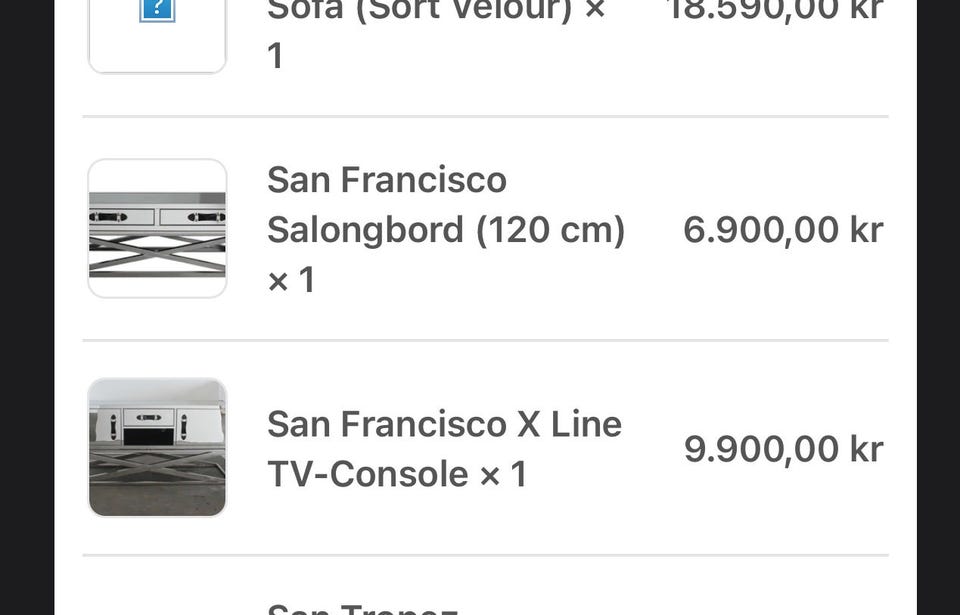
Task: Select the Sofa quantity number 1
Action: point(275,56)
